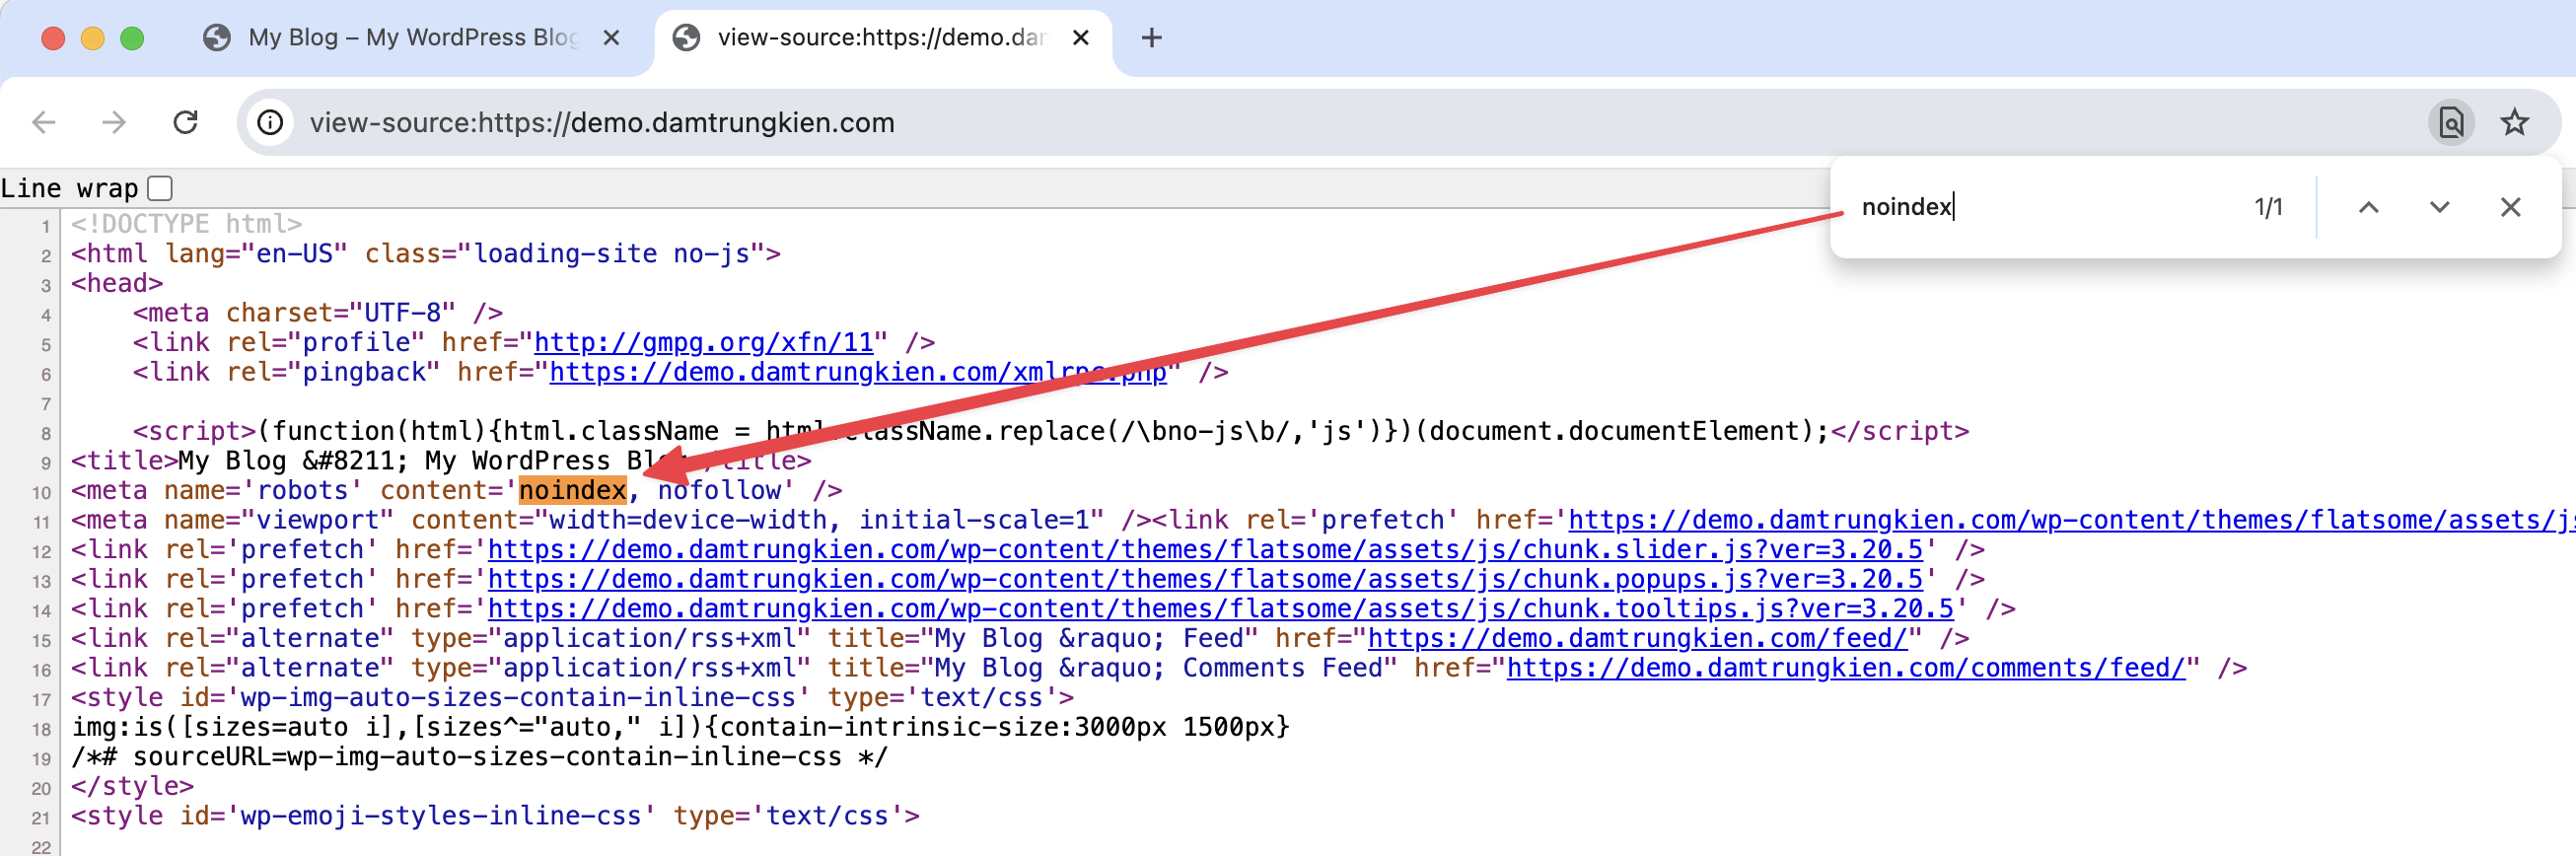The height and width of the screenshot is (856, 2576).
Task: Jump to previous find result
Action: pos(2368,207)
